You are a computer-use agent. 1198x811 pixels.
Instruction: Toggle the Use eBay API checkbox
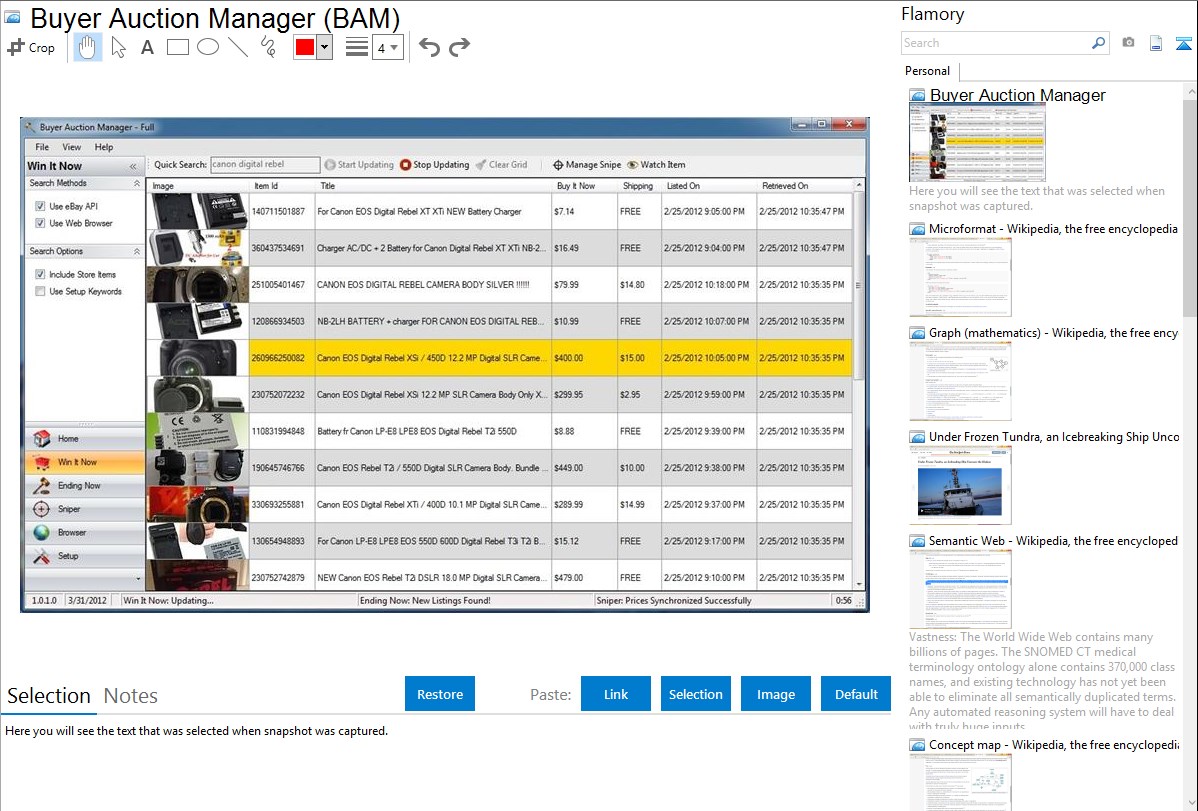(40, 206)
